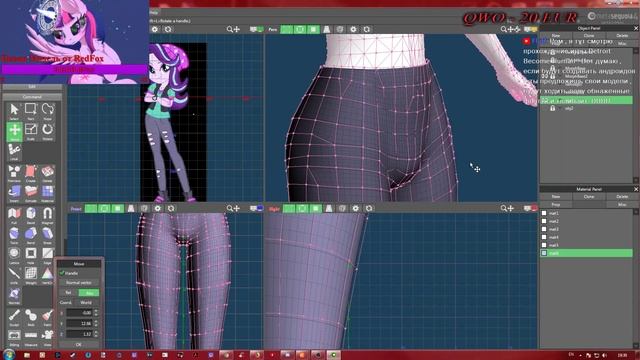The image size is (640, 360).
Task: Open the View command tool
Action: (47, 337)
